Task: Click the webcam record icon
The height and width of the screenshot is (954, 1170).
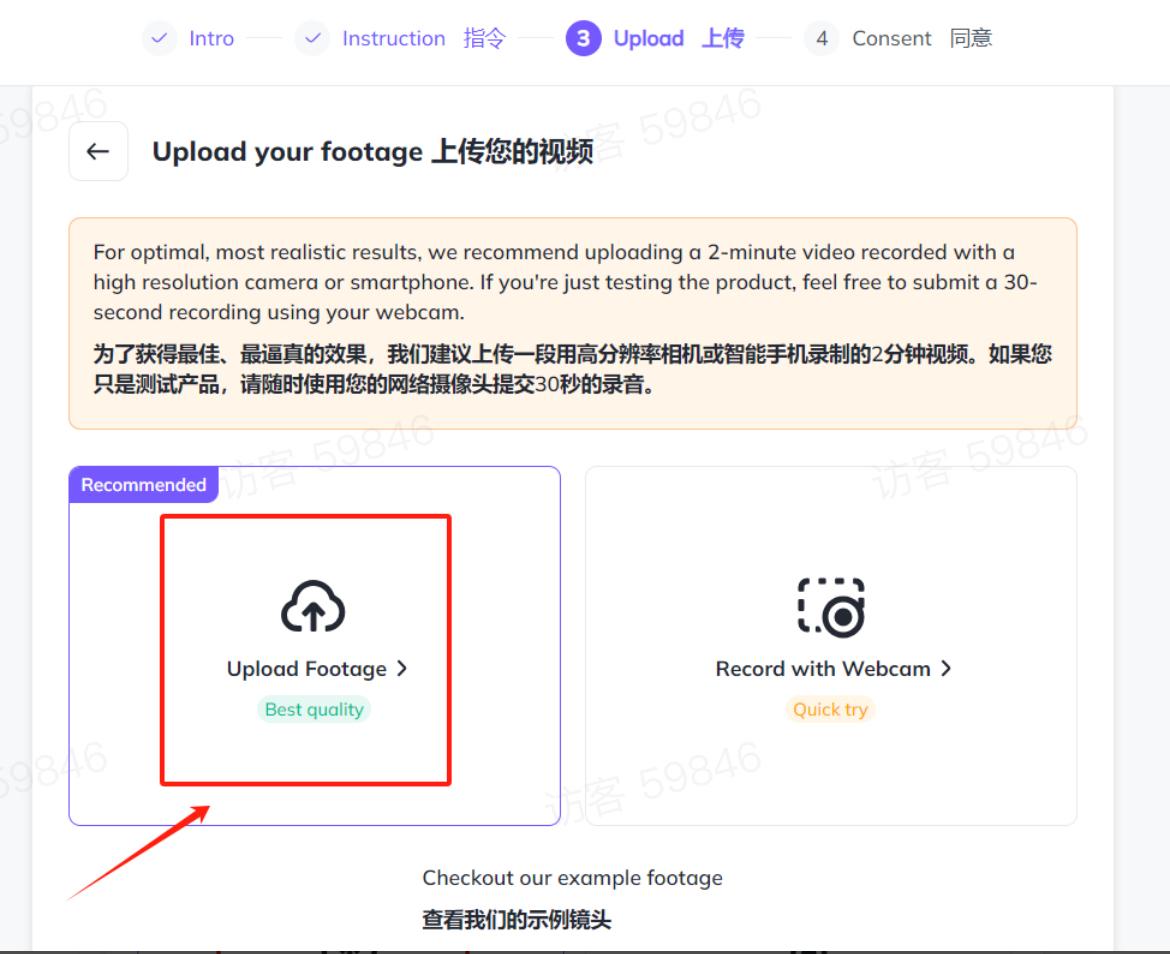Action: 830,605
